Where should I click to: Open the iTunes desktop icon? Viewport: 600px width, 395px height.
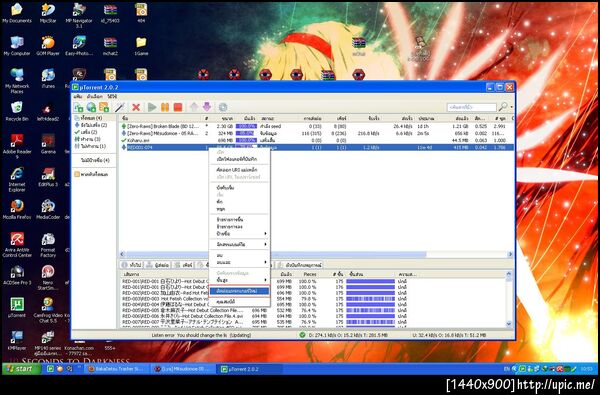coord(48,78)
